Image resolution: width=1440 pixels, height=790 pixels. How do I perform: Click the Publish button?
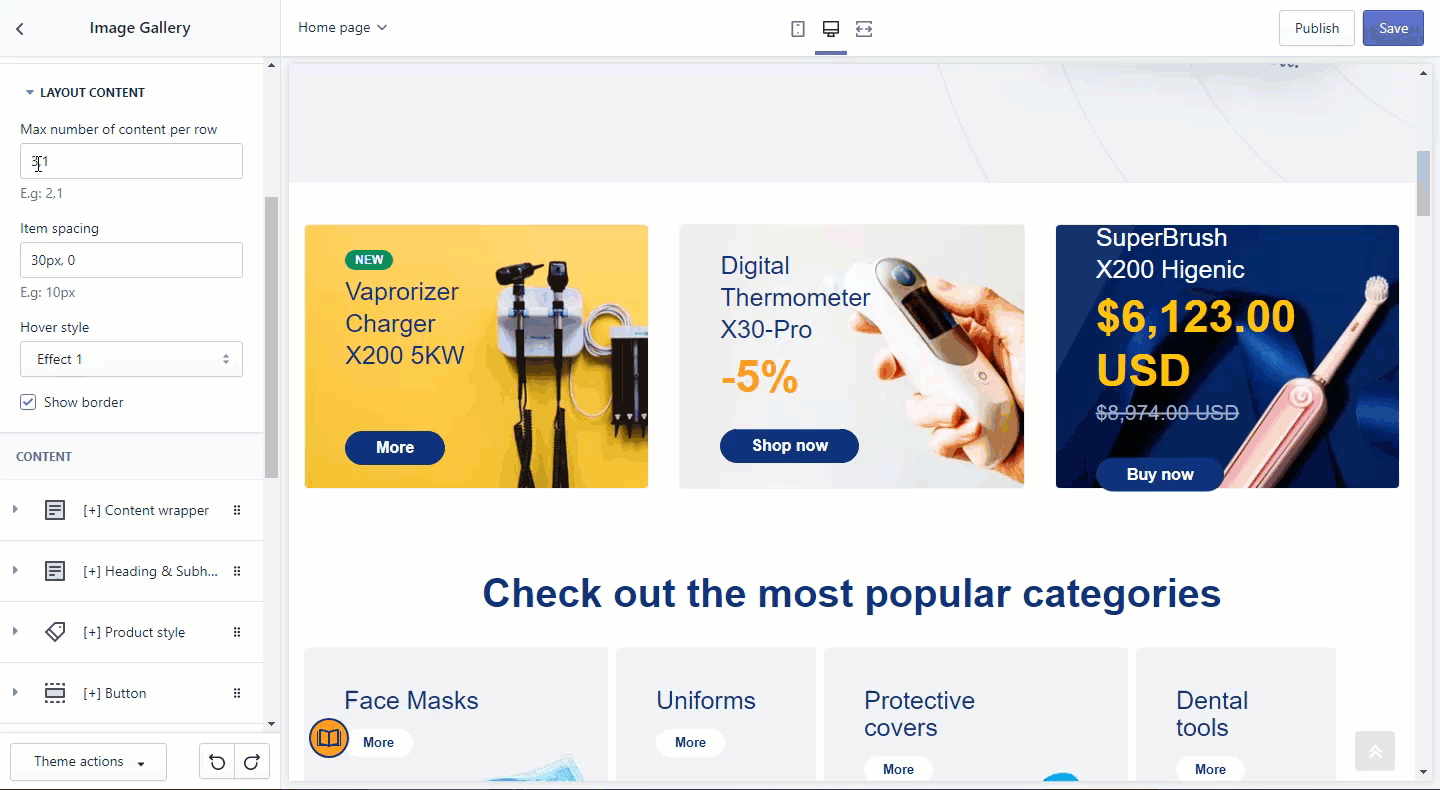(x=1317, y=28)
